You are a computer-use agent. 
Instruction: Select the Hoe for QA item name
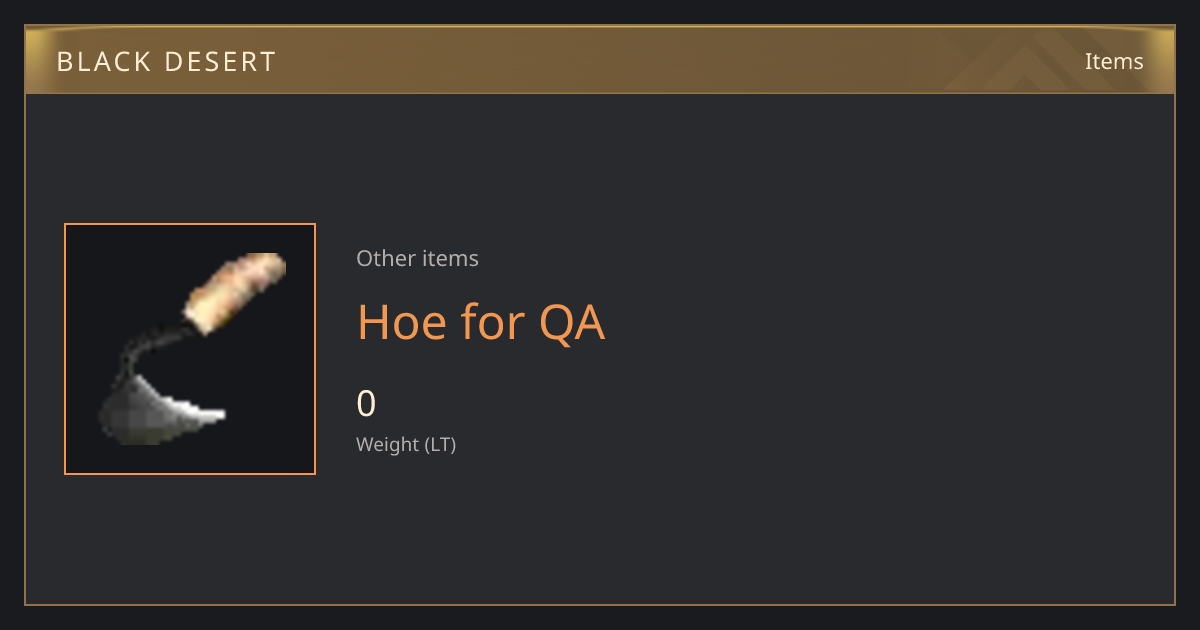[481, 322]
